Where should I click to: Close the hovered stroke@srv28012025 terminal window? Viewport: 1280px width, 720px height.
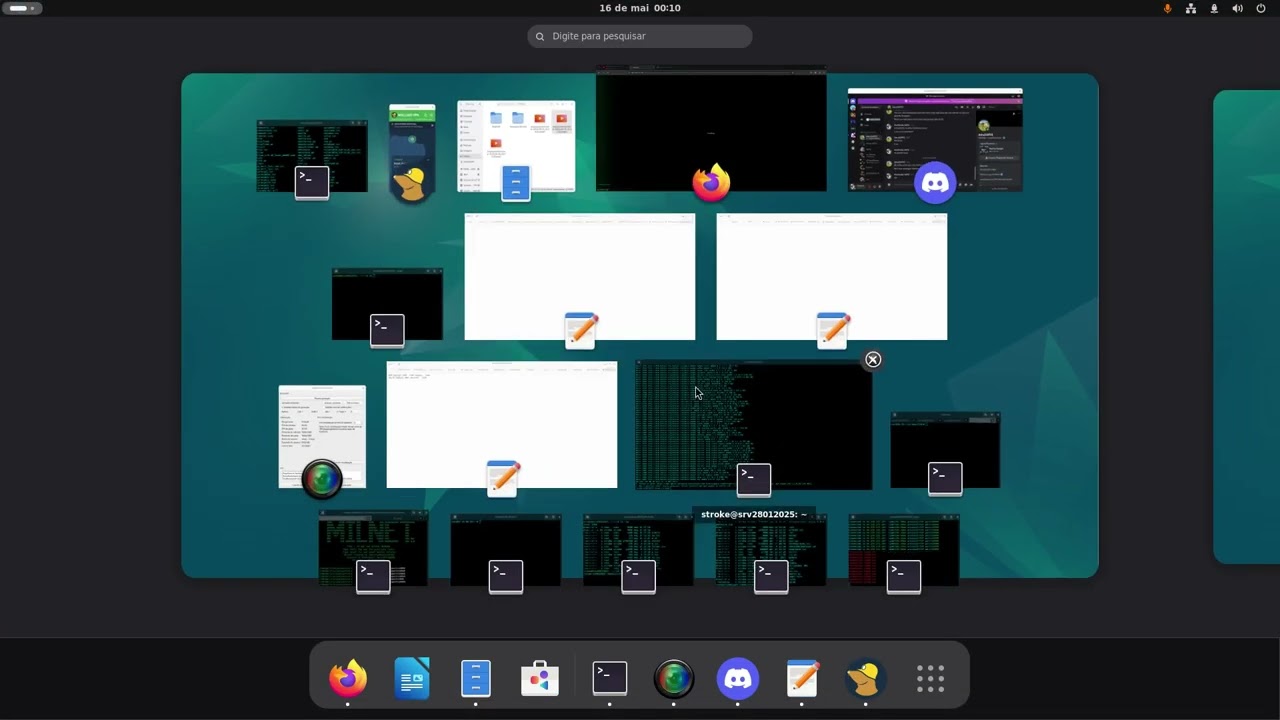pos(873,360)
